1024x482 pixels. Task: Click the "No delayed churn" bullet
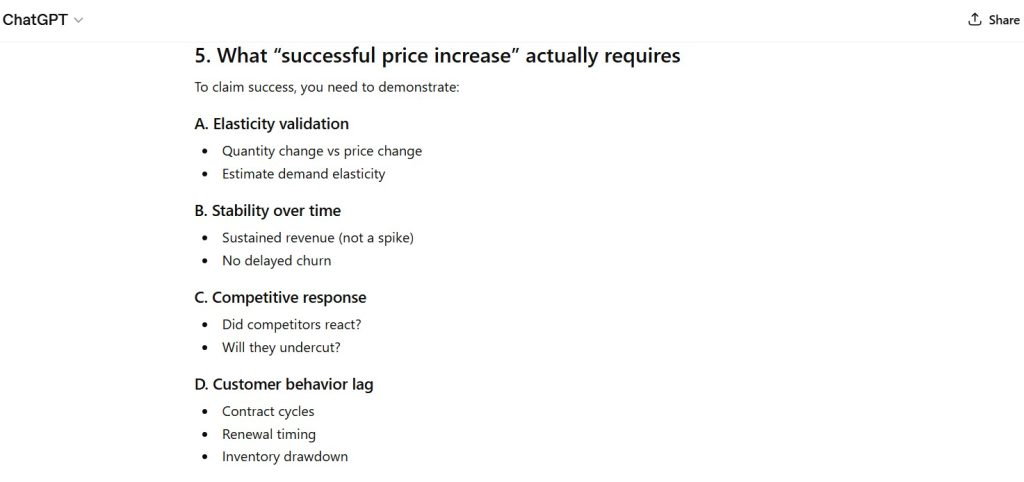pyautogui.click(x=276, y=261)
